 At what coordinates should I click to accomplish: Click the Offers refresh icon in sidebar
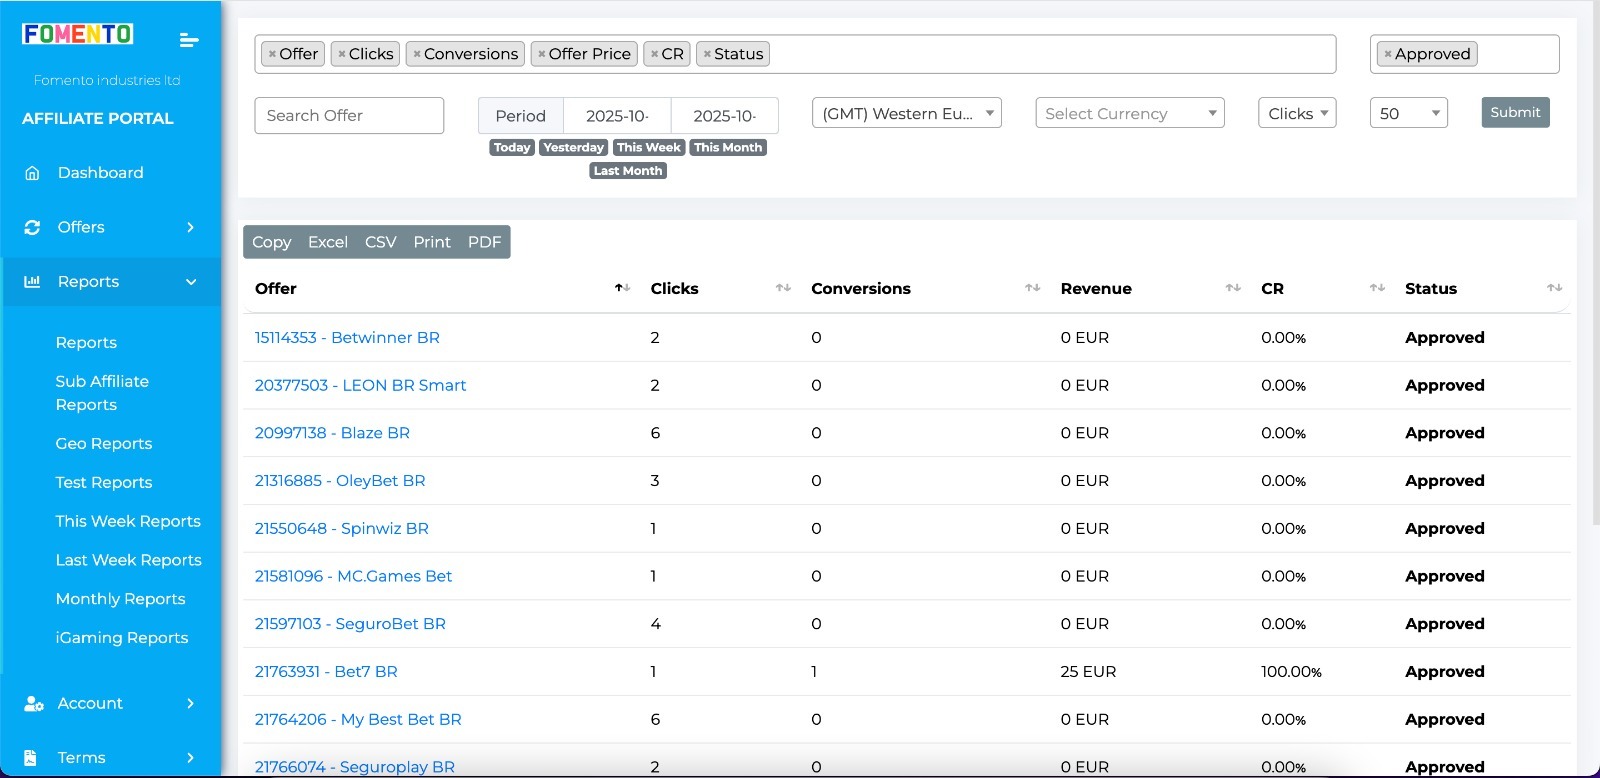pos(32,228)
